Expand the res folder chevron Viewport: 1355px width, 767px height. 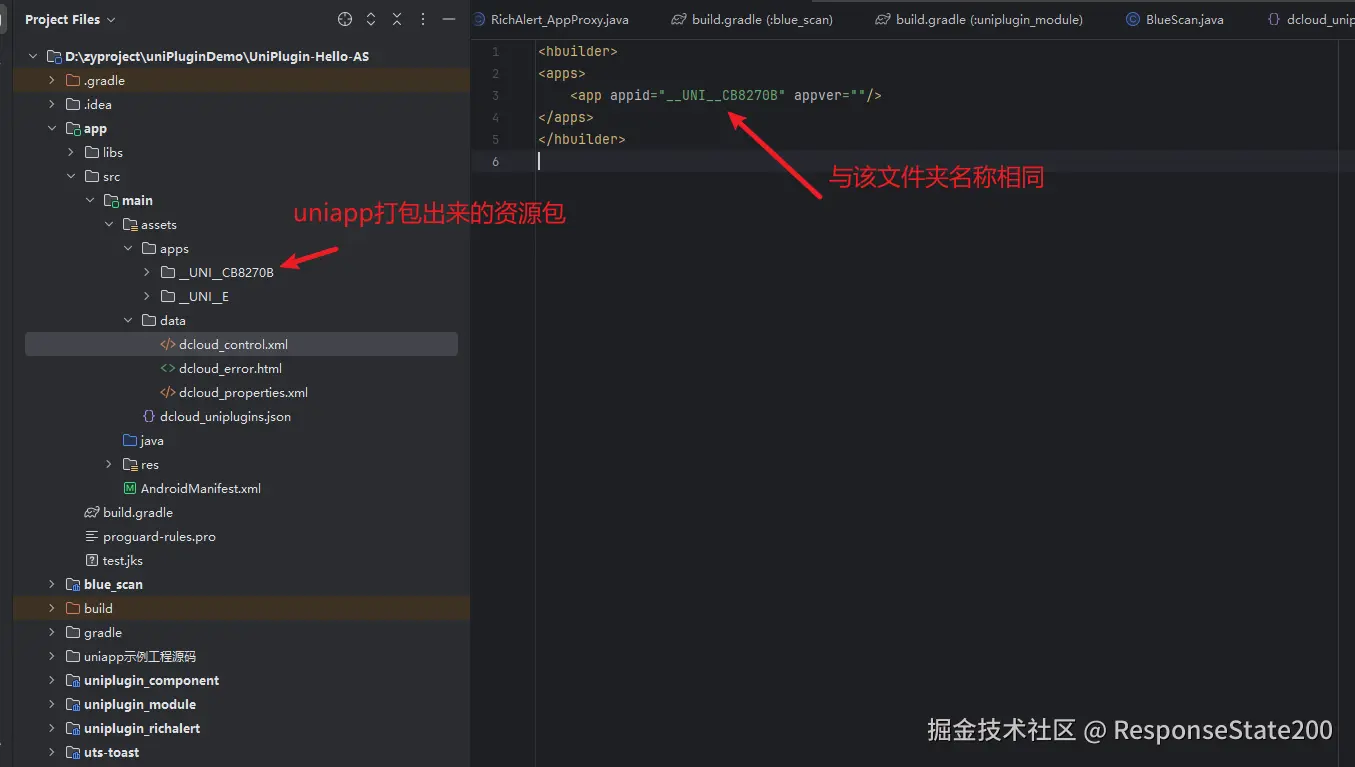(109, 464)
